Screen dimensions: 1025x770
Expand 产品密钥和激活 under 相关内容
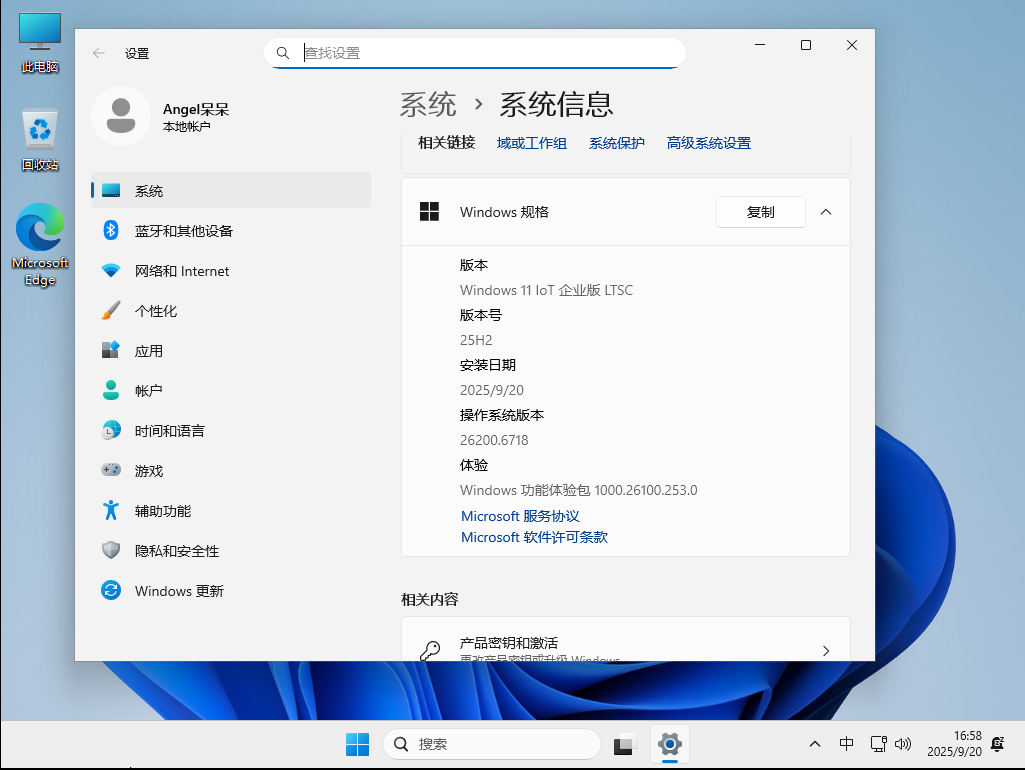625,645
